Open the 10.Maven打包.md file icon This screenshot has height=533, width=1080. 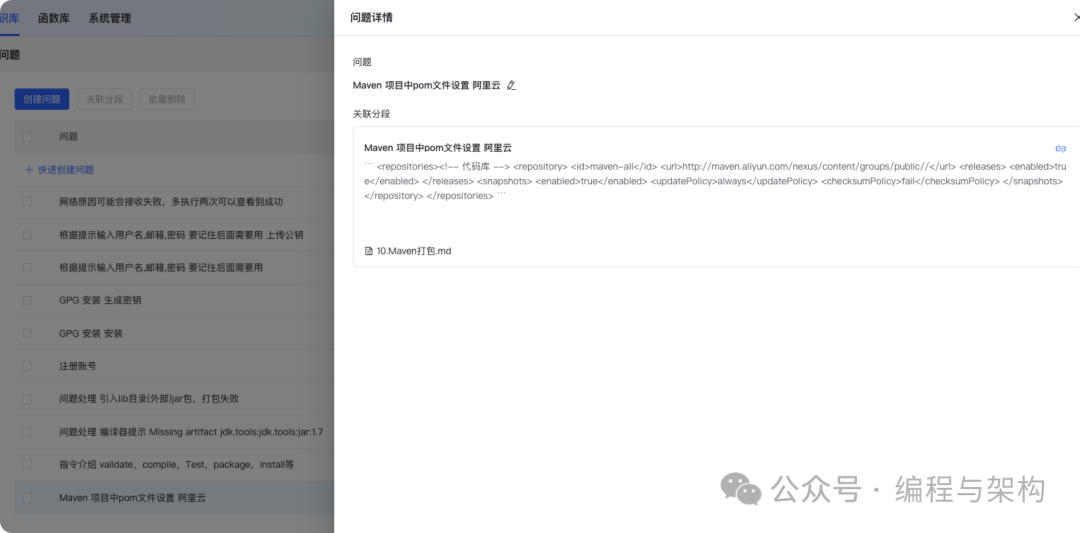click(368, 251)
